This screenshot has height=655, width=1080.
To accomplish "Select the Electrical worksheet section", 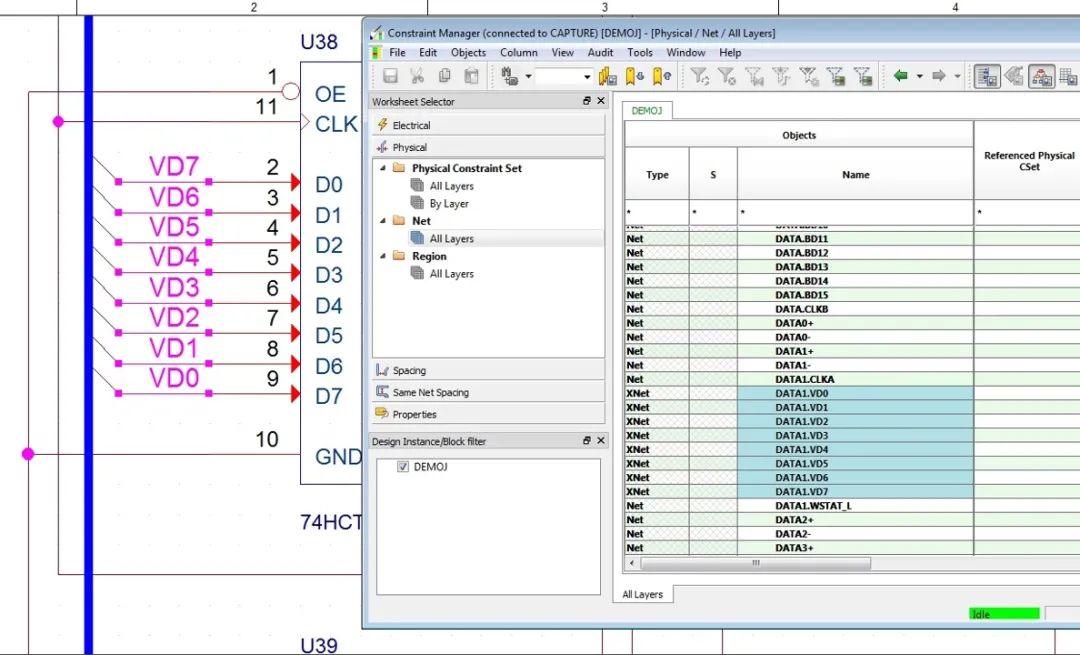I will [488, 125].
